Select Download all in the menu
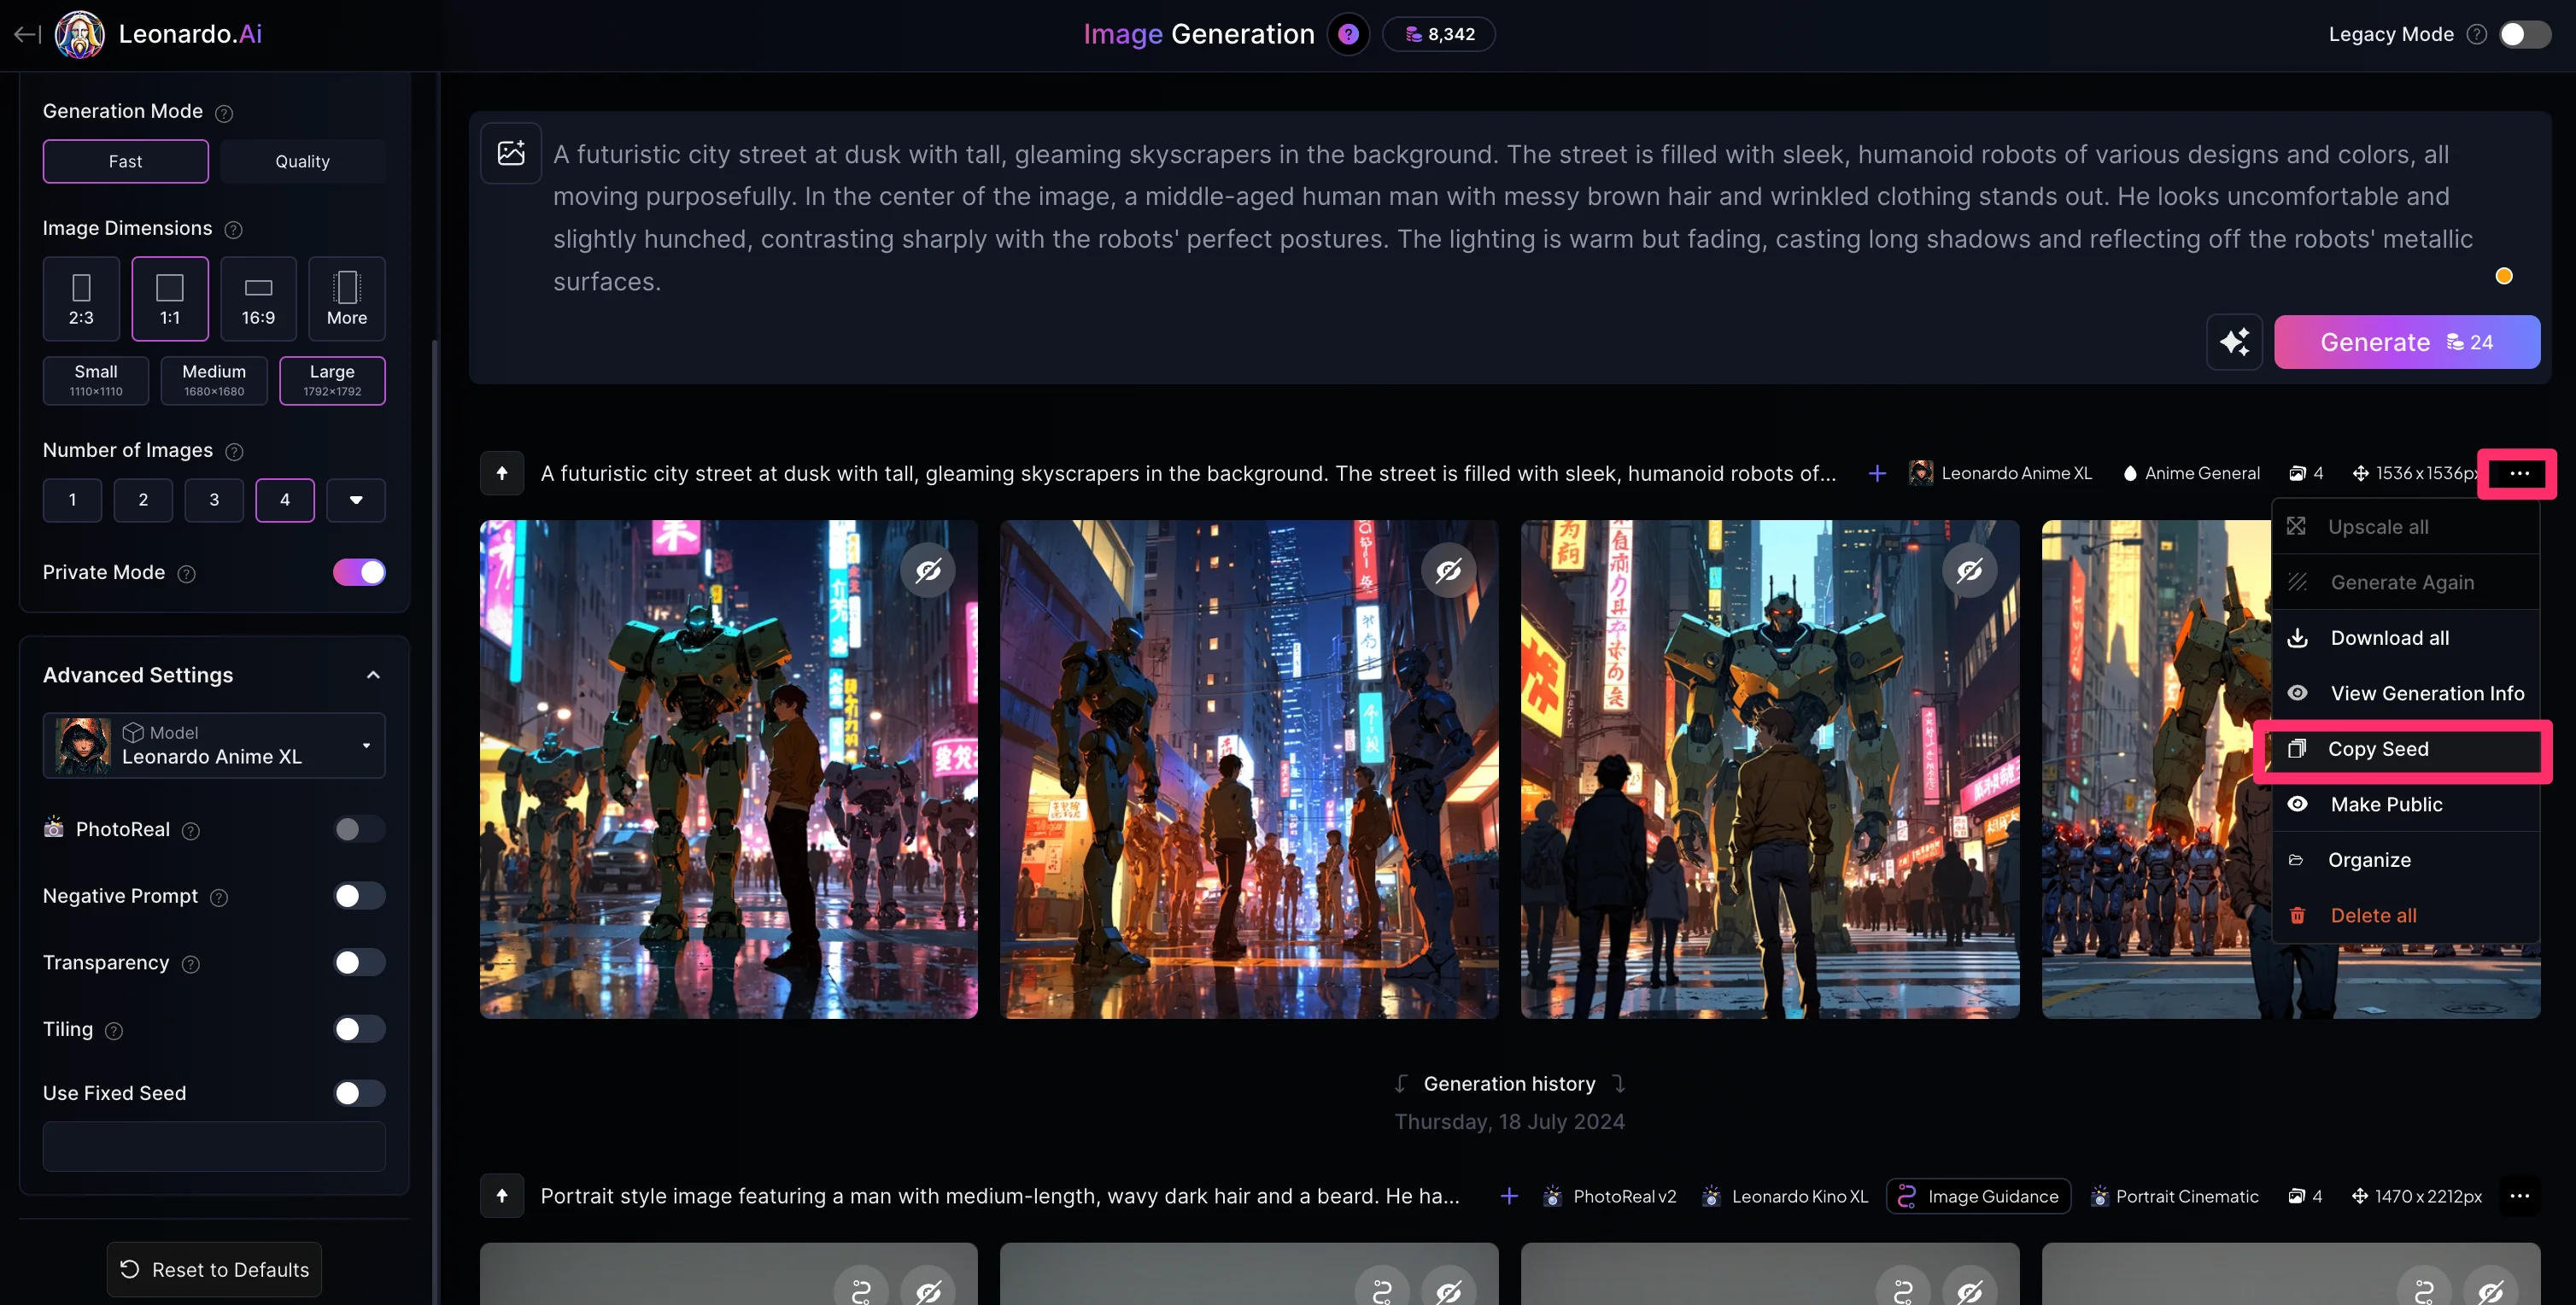Viewport: 2576px width, 1305px height. (x=2389, y=638)
